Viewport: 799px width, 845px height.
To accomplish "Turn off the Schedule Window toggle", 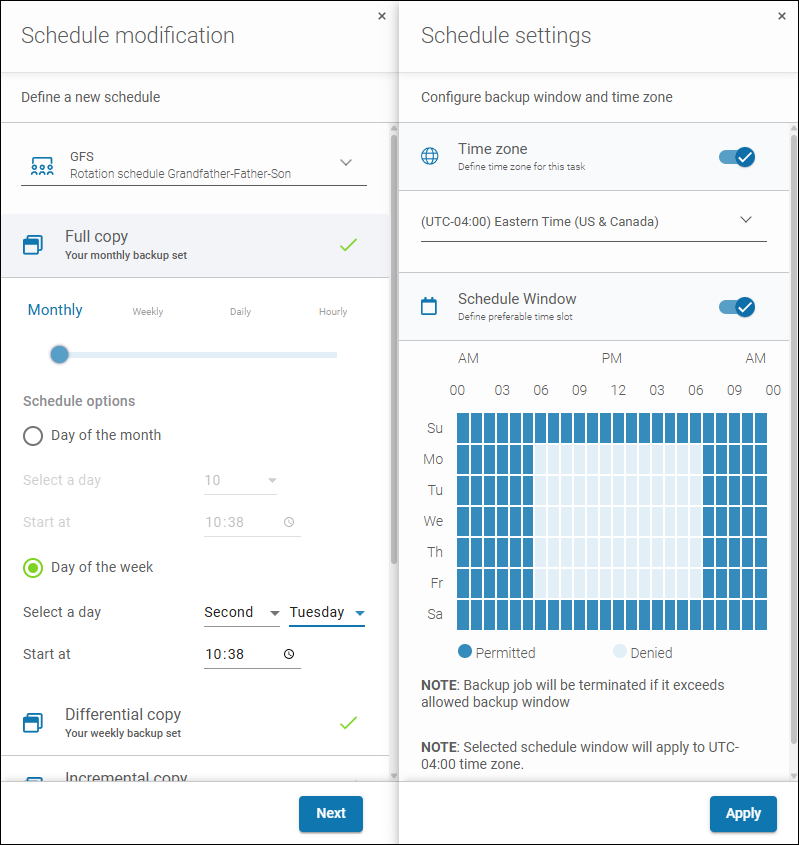I will point(737,306).
